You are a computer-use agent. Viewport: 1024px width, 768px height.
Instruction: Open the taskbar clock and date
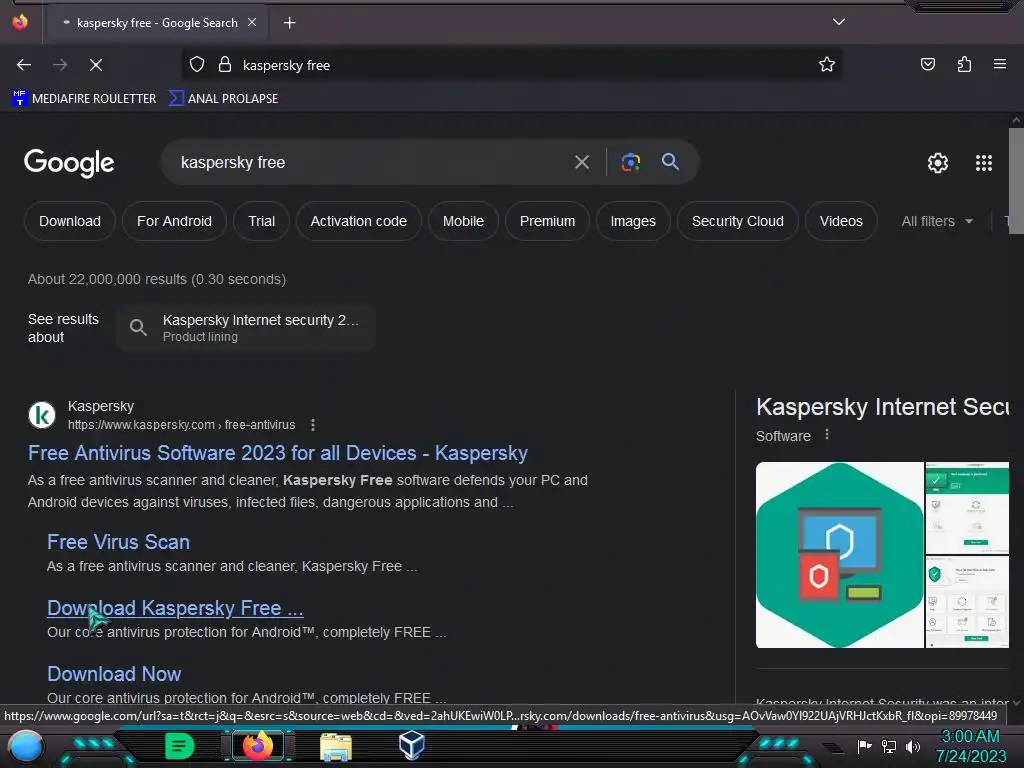(x=970, y=746)
